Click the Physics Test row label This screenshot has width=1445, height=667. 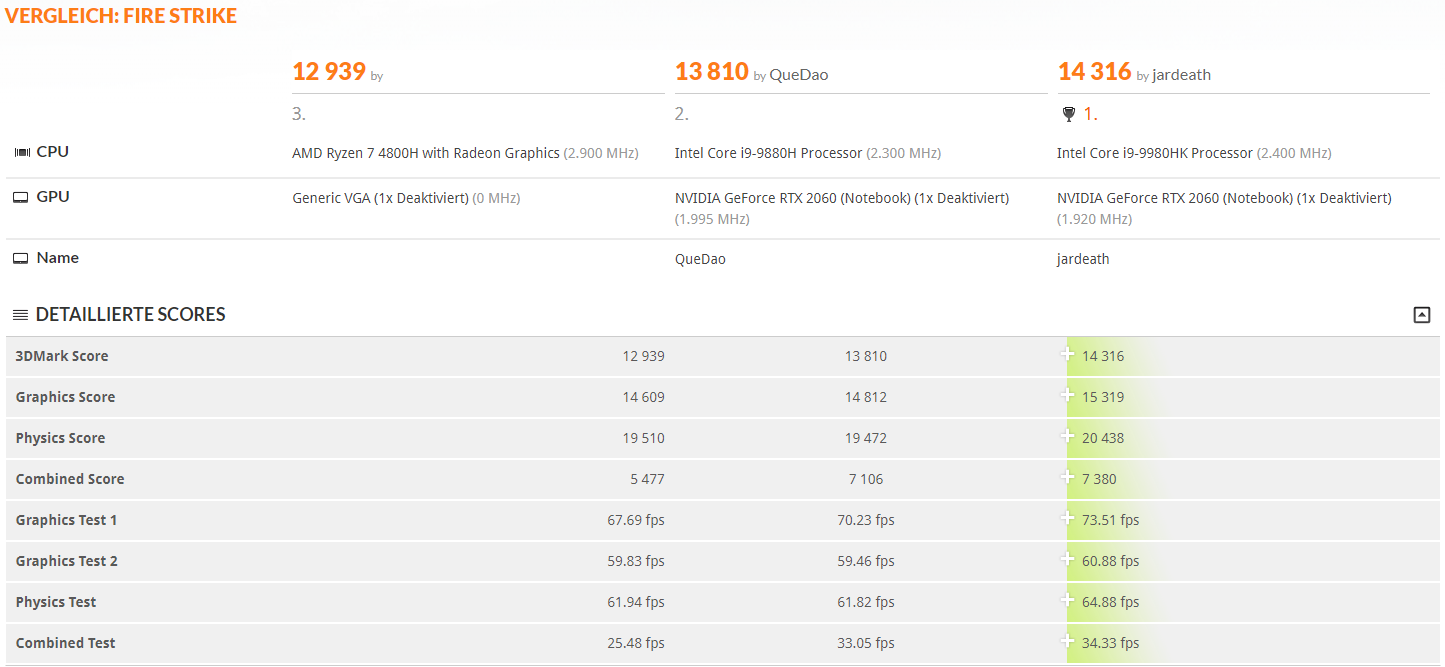point(56,602)
